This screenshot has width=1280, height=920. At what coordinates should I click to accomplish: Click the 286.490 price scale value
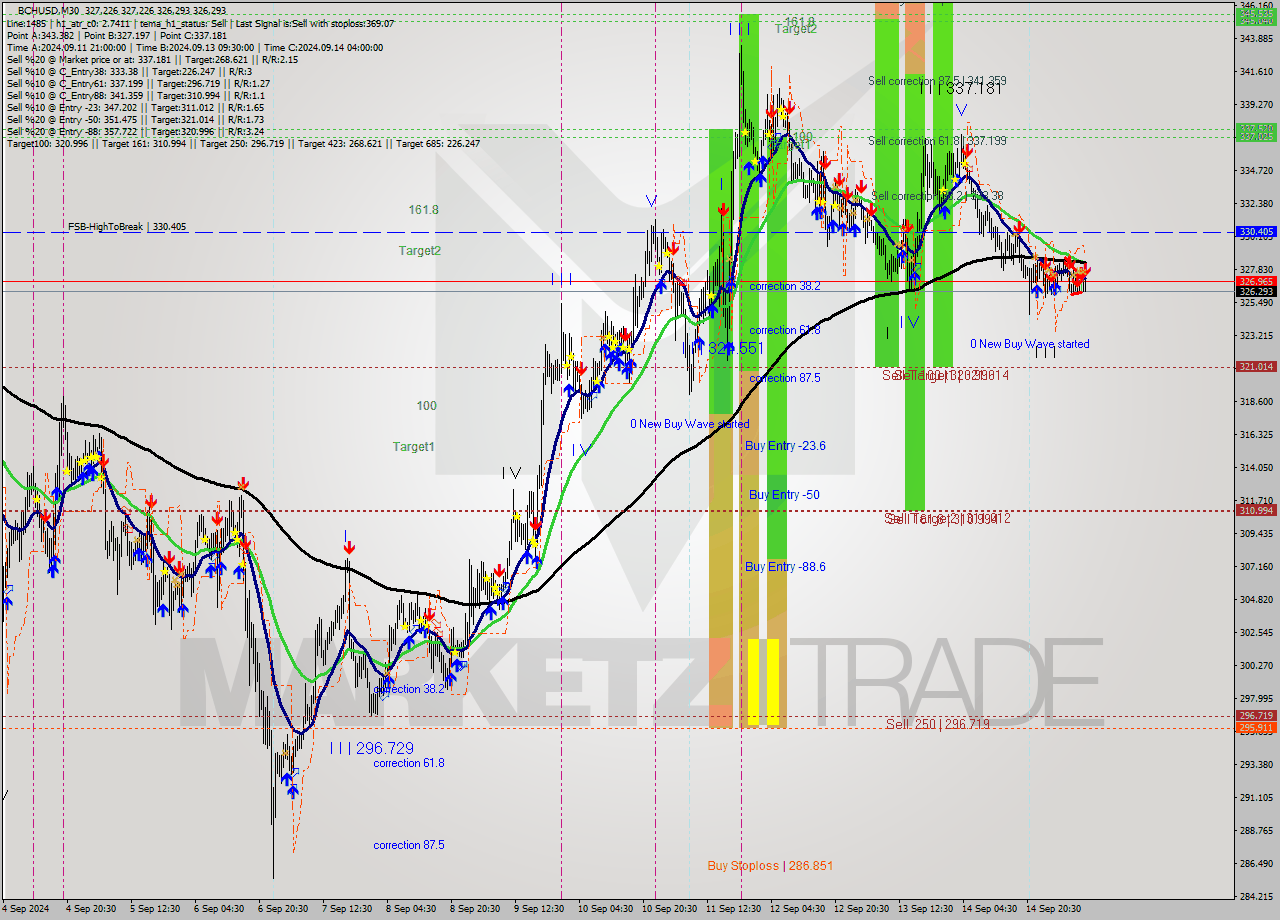click(1256, 863)
